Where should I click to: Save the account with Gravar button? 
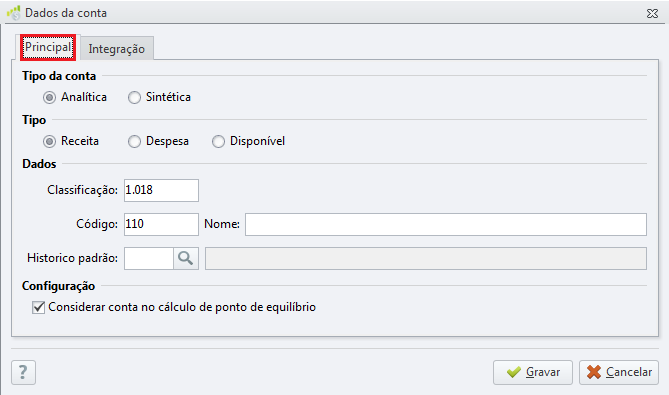point(533,372)
